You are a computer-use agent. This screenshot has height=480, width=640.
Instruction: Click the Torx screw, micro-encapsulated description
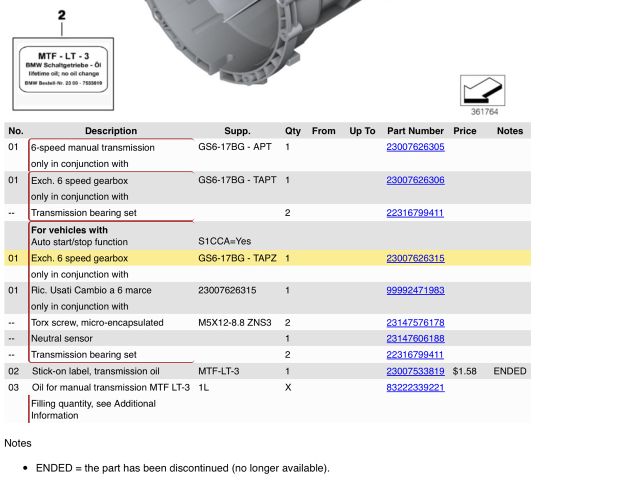(97, 323)
